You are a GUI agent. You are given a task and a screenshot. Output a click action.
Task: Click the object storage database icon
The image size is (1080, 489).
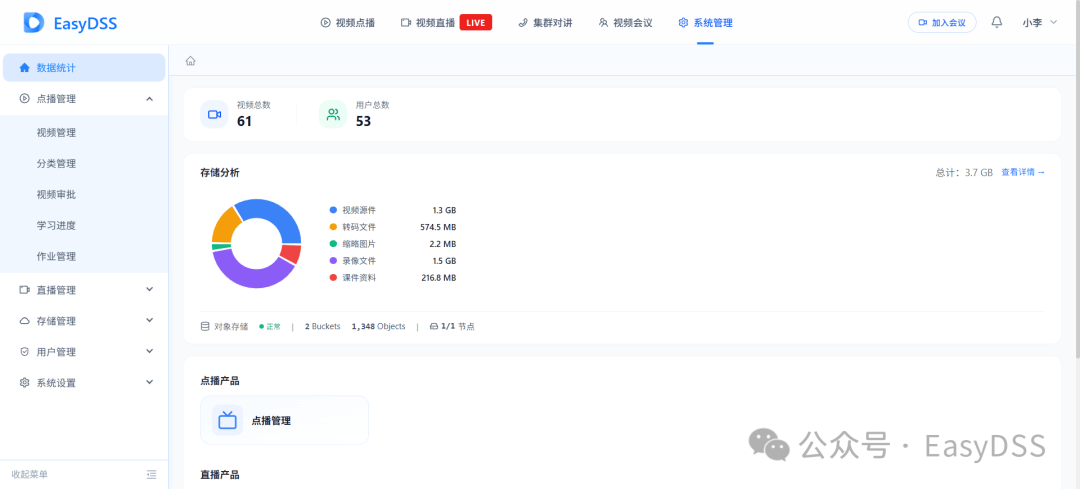point(205,326)
